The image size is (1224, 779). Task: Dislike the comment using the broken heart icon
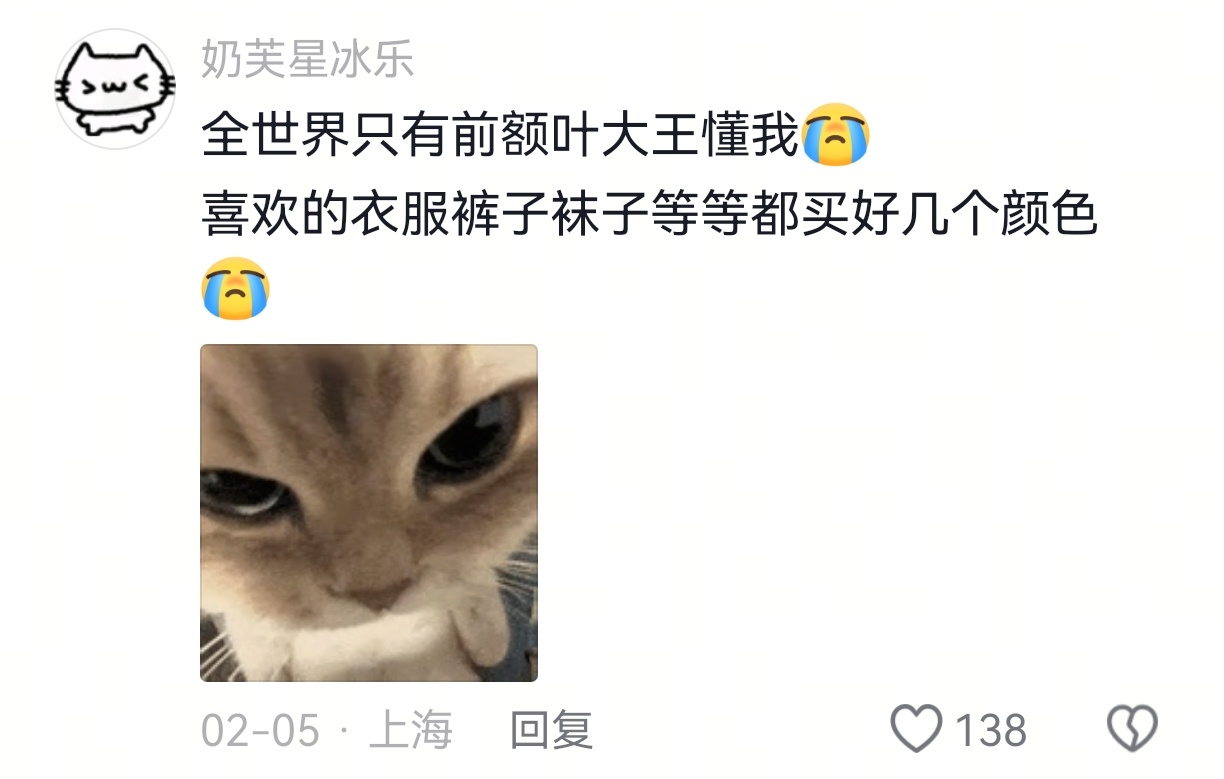tap(1132, 729)
